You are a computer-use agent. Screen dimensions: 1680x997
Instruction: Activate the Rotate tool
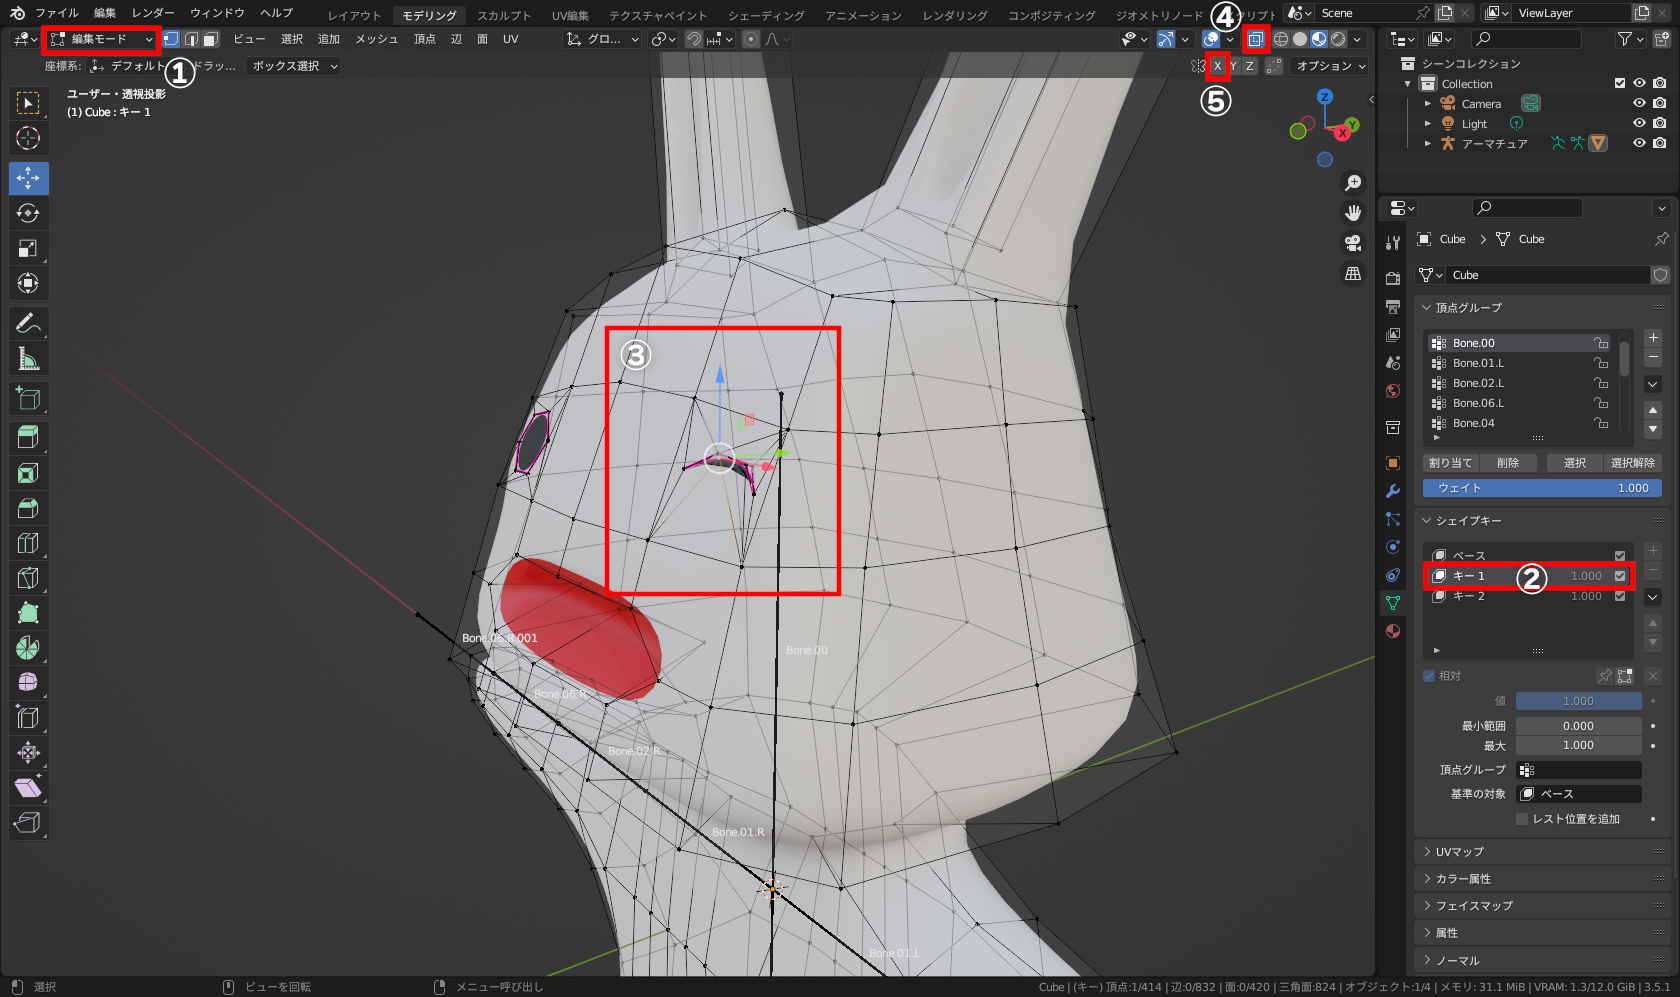(x=28, y=213)
